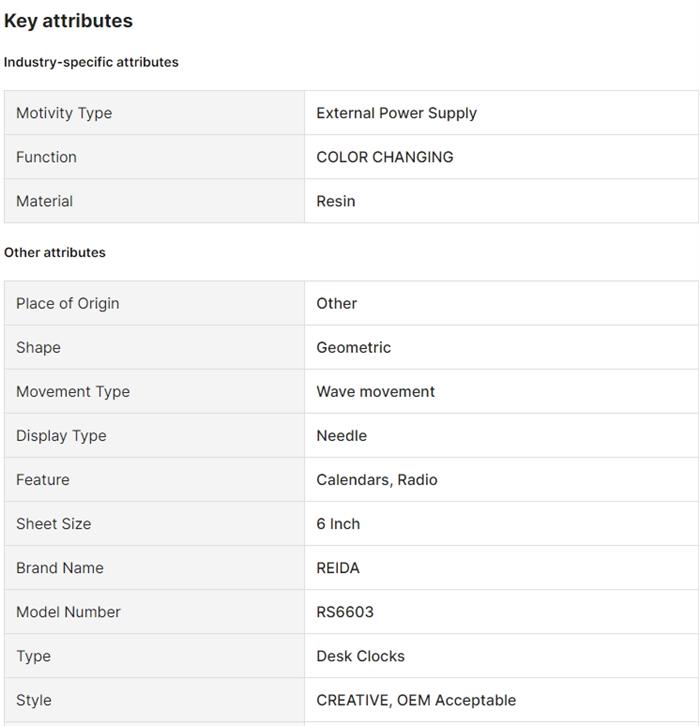The width and height of the screenshot is (700, 726).
Task: Select the Industry-specific attributes subheading
Action: click(91, 62)
